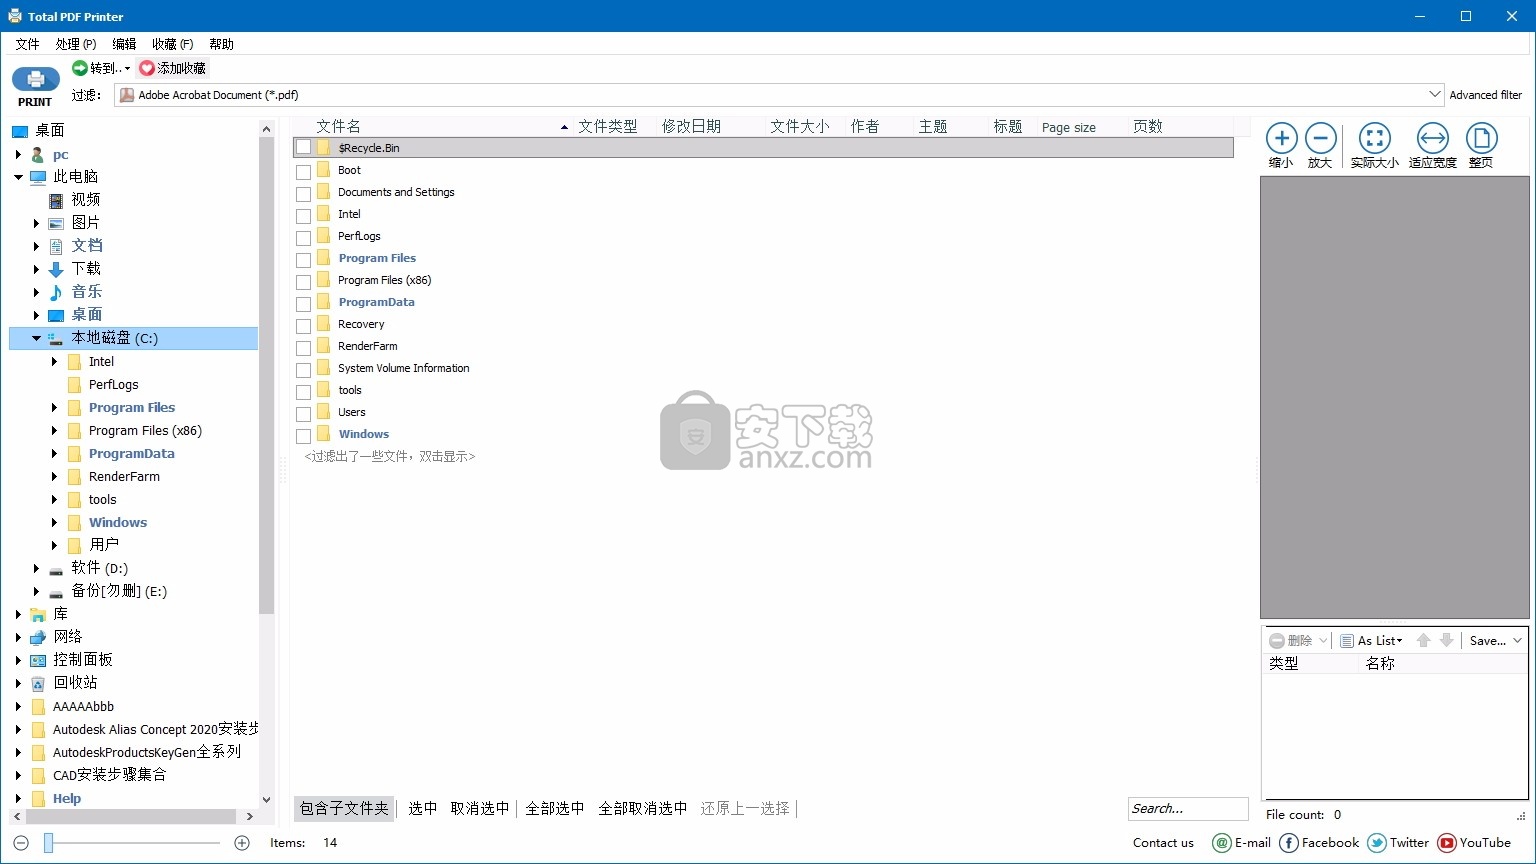Open YouTube icon link
Image resolution: width=1536 pixels, height=864 pixels.
click(x=1447, y=843)
